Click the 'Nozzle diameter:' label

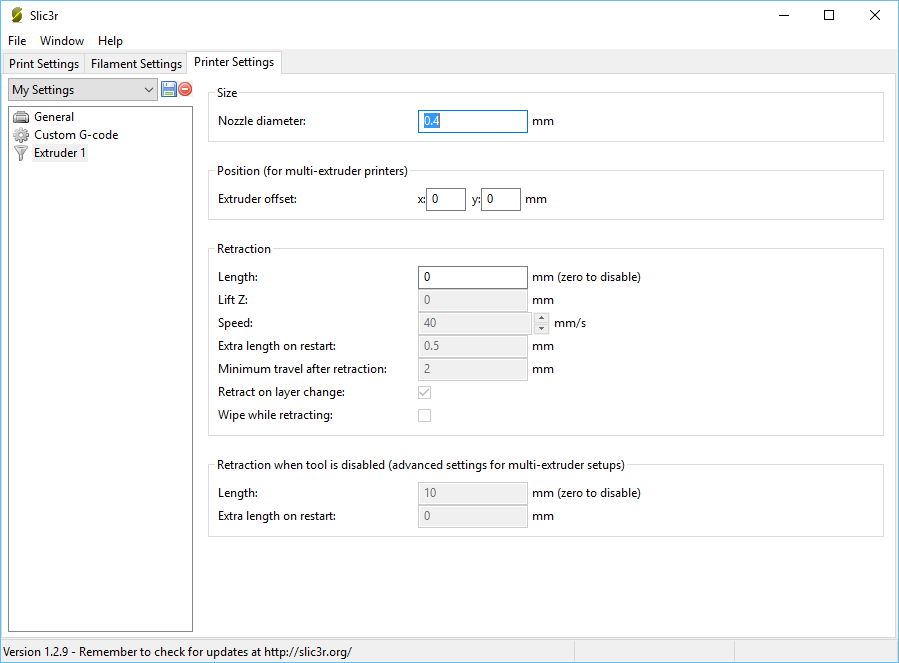[262, 121]
